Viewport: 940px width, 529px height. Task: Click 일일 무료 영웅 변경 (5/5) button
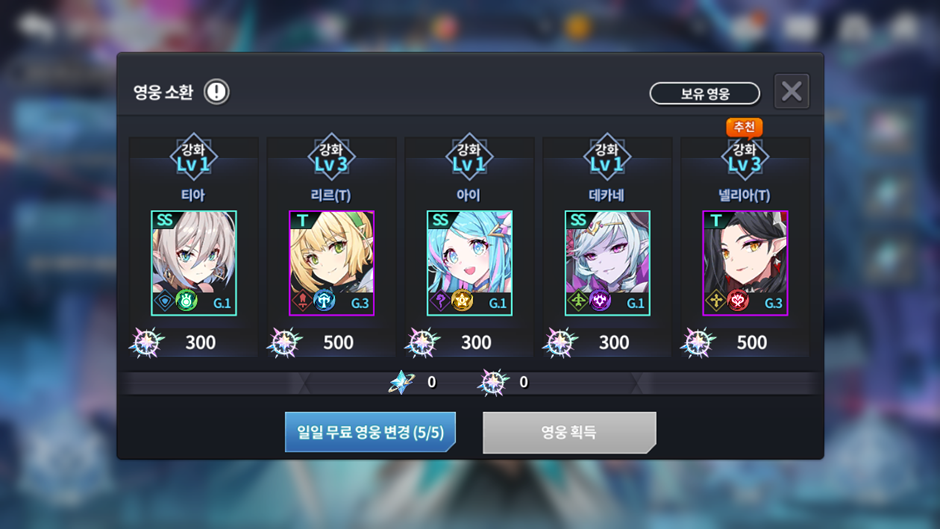[370, 432]
